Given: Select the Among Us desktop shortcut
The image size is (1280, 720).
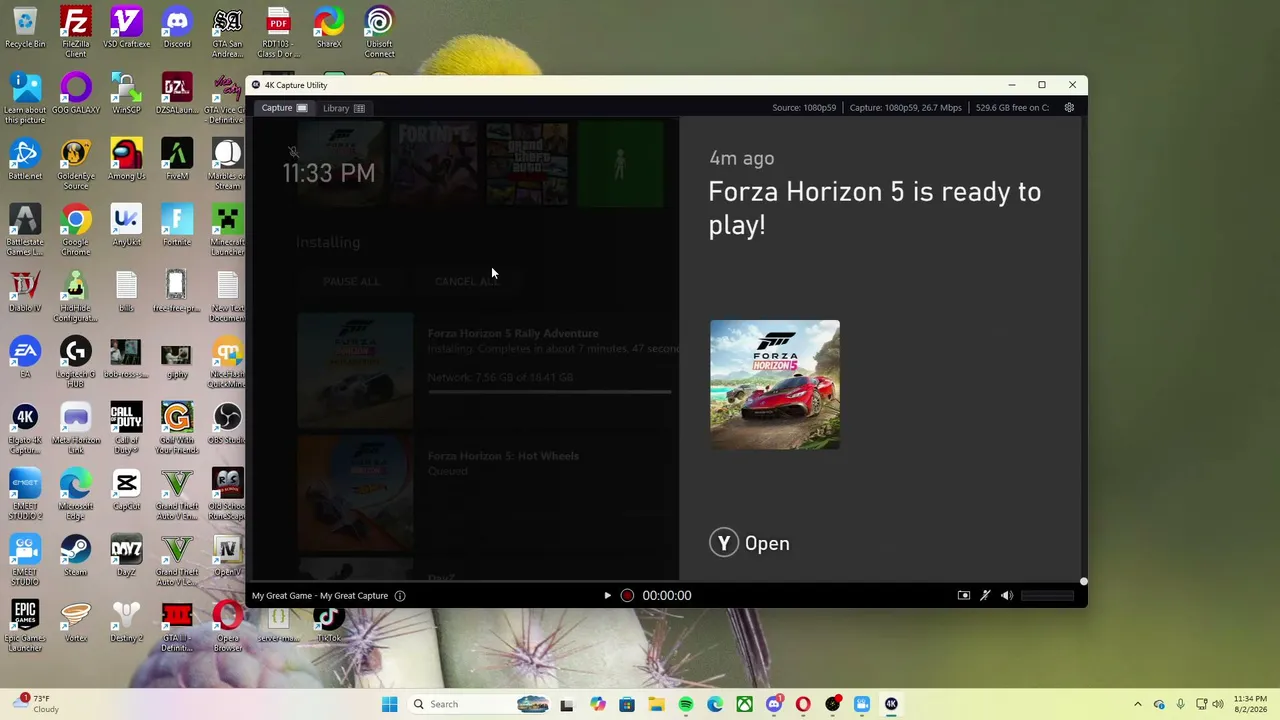Looking at the screenshot, I should (x=126, y=160).
